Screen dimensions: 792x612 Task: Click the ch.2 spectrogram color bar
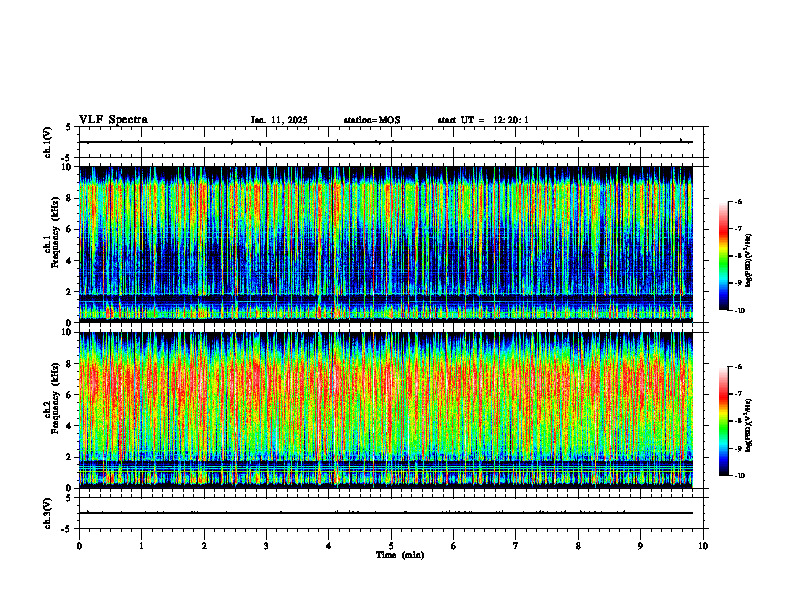(723, 421)
